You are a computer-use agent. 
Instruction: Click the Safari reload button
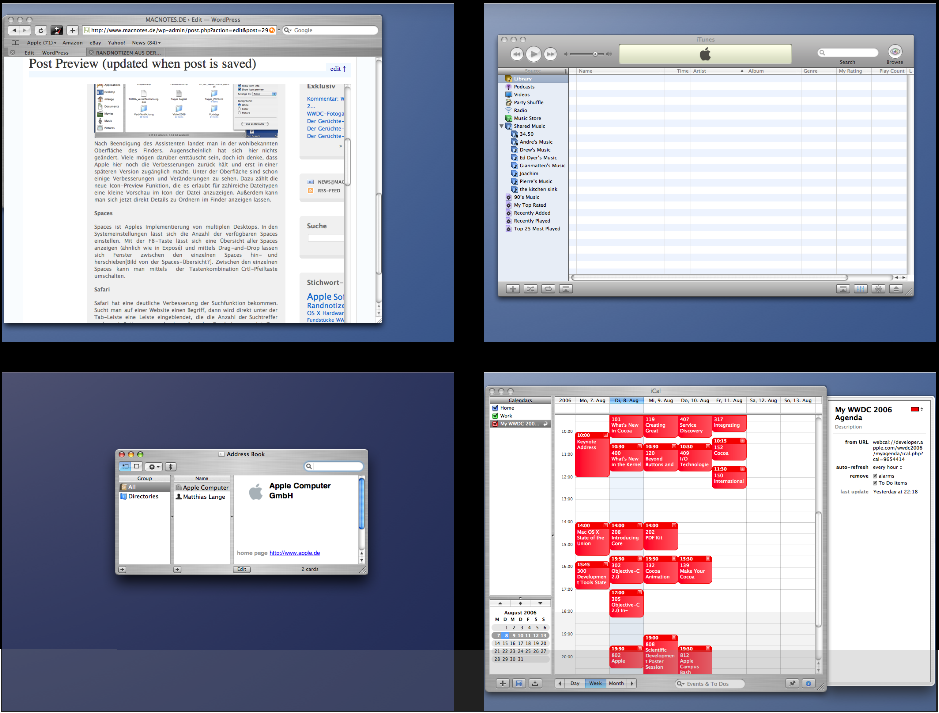click(x=41, y=30)
